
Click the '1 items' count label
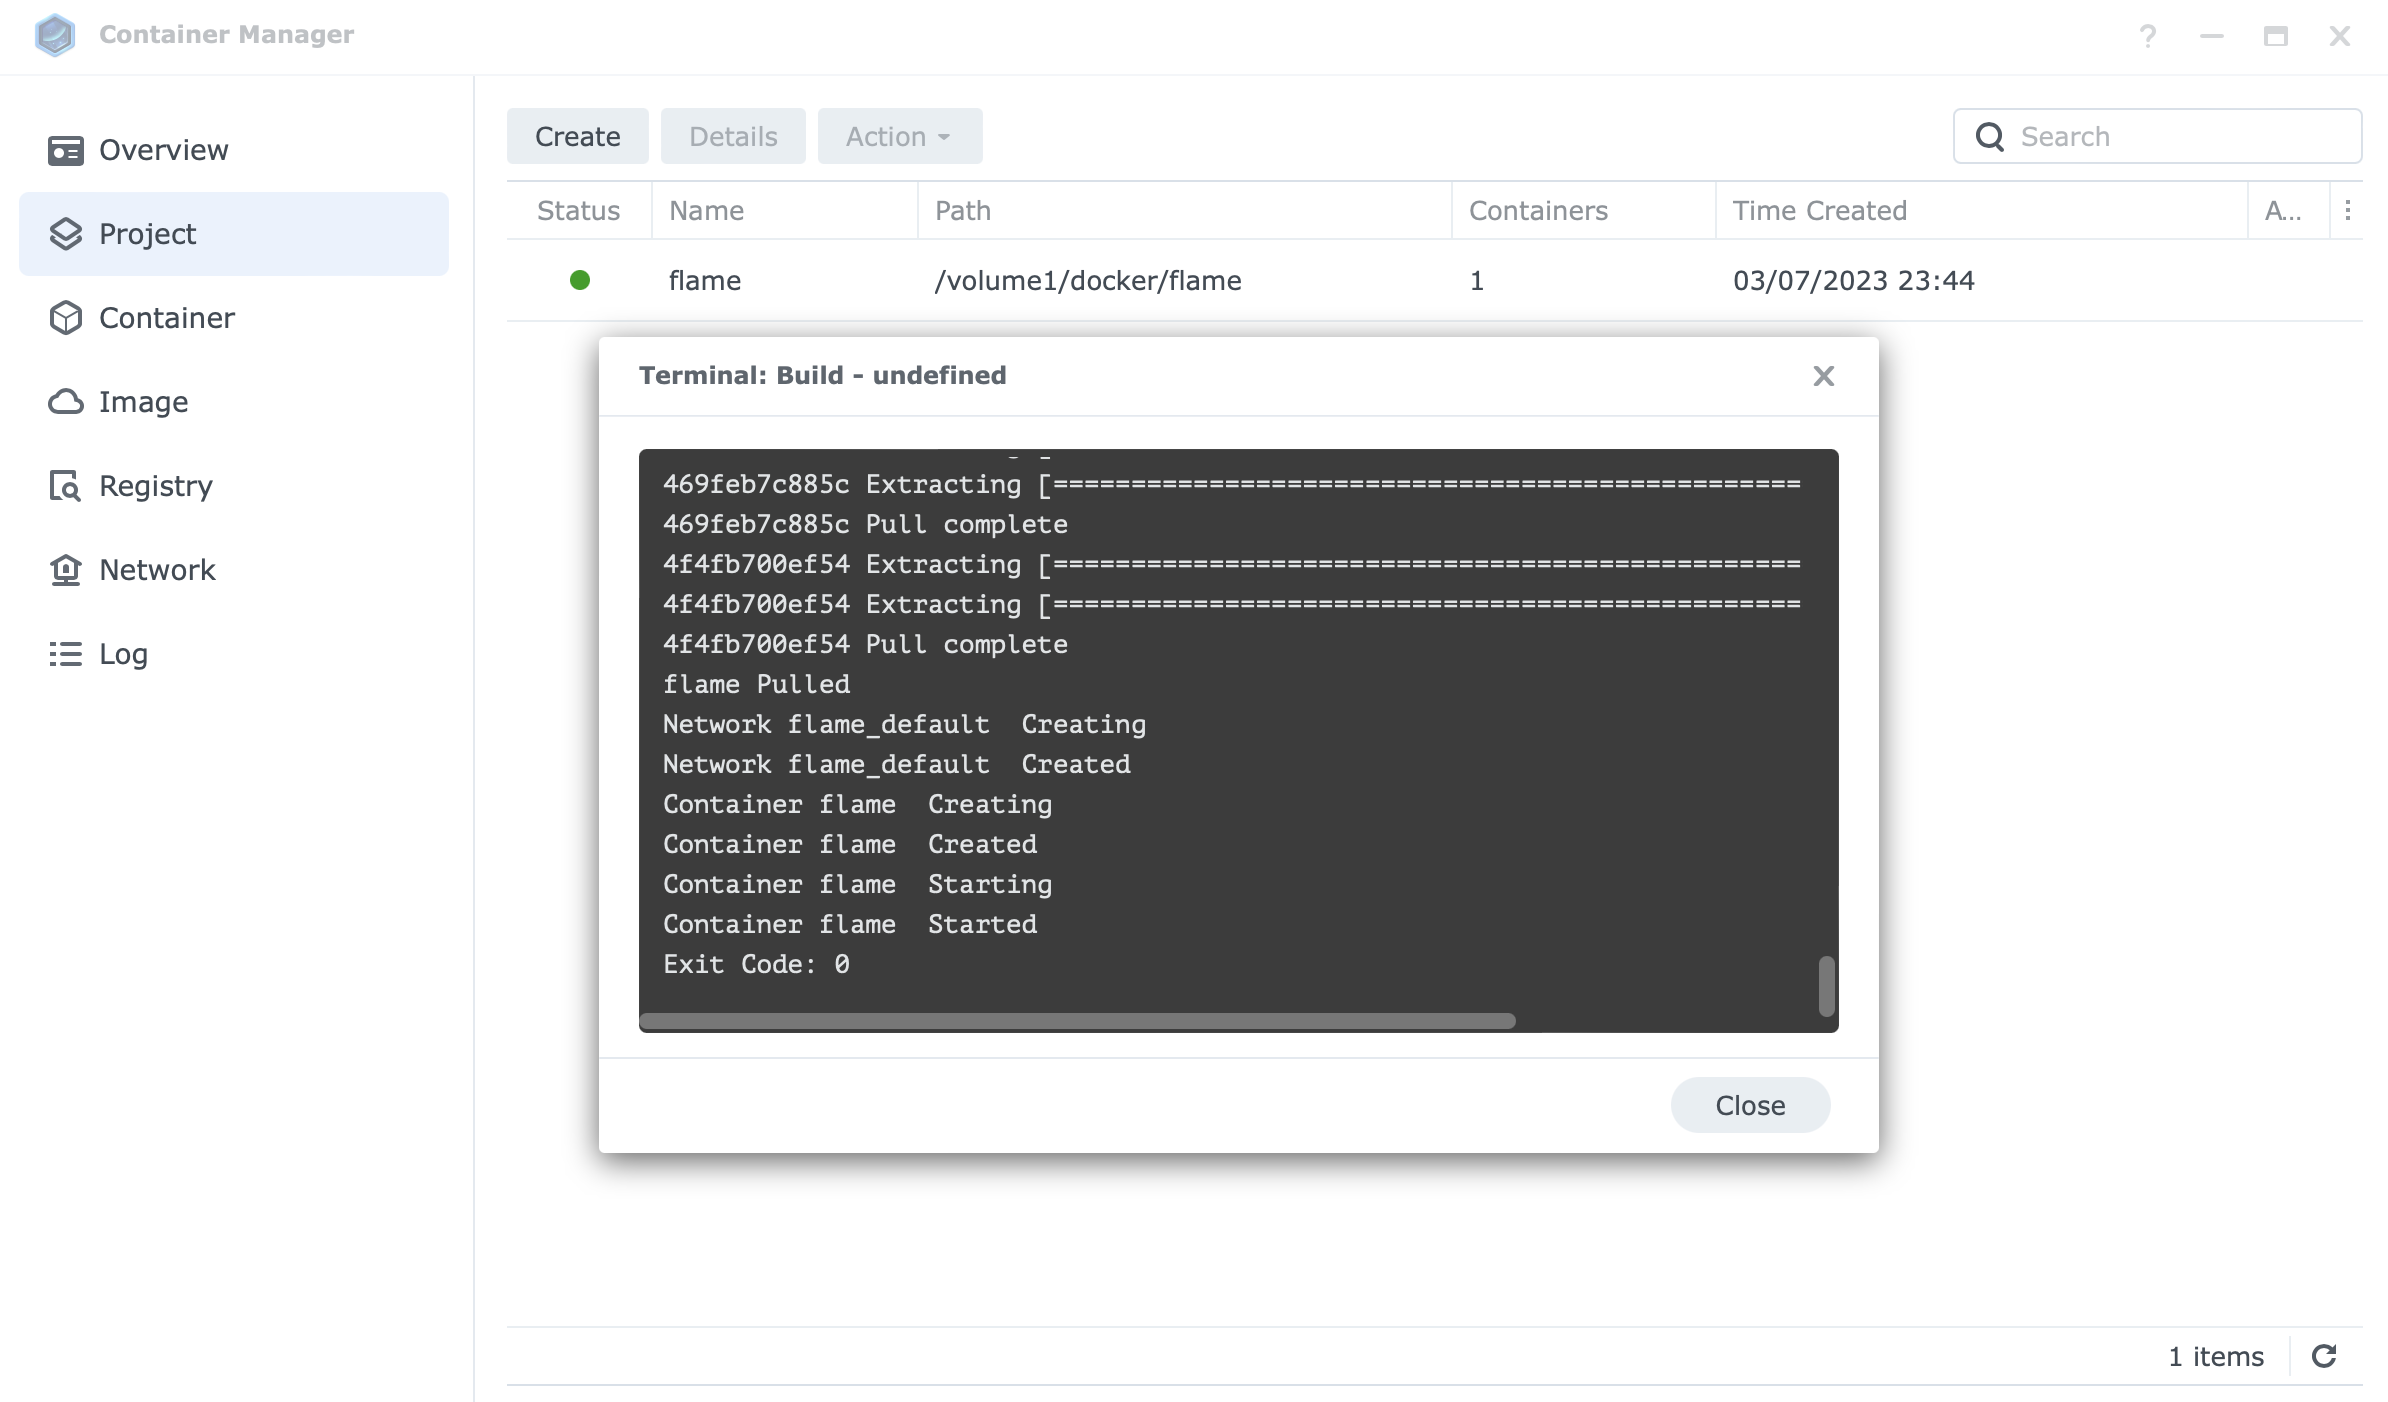pos(2216,1356)
